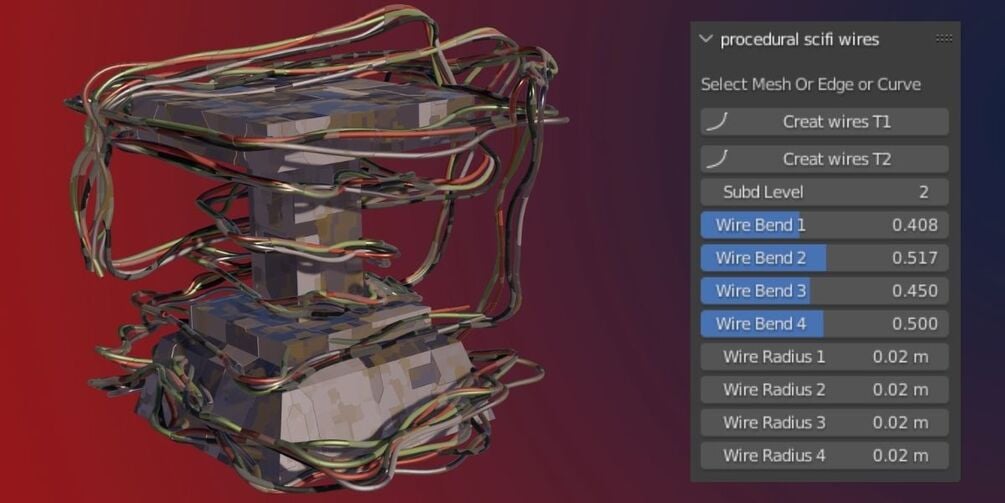Click the Creat wires T2 button

pyautogui.click(x=824, y=159)
